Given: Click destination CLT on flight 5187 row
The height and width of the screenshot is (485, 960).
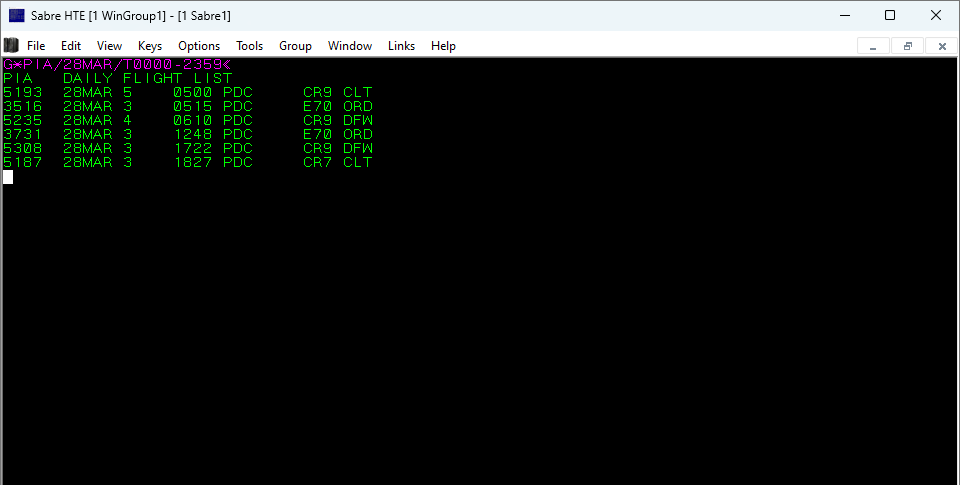Looking at the screenshot, I should pyautogui.click(x=358, y=163).
